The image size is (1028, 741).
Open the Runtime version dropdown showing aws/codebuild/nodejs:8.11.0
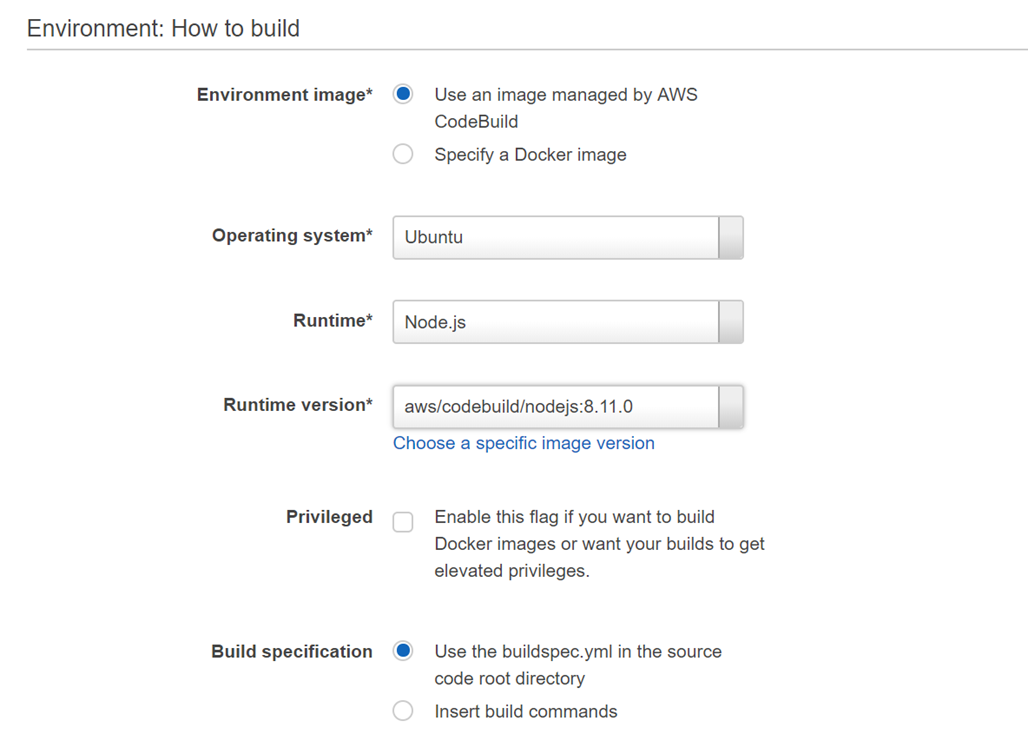point(555,407)
